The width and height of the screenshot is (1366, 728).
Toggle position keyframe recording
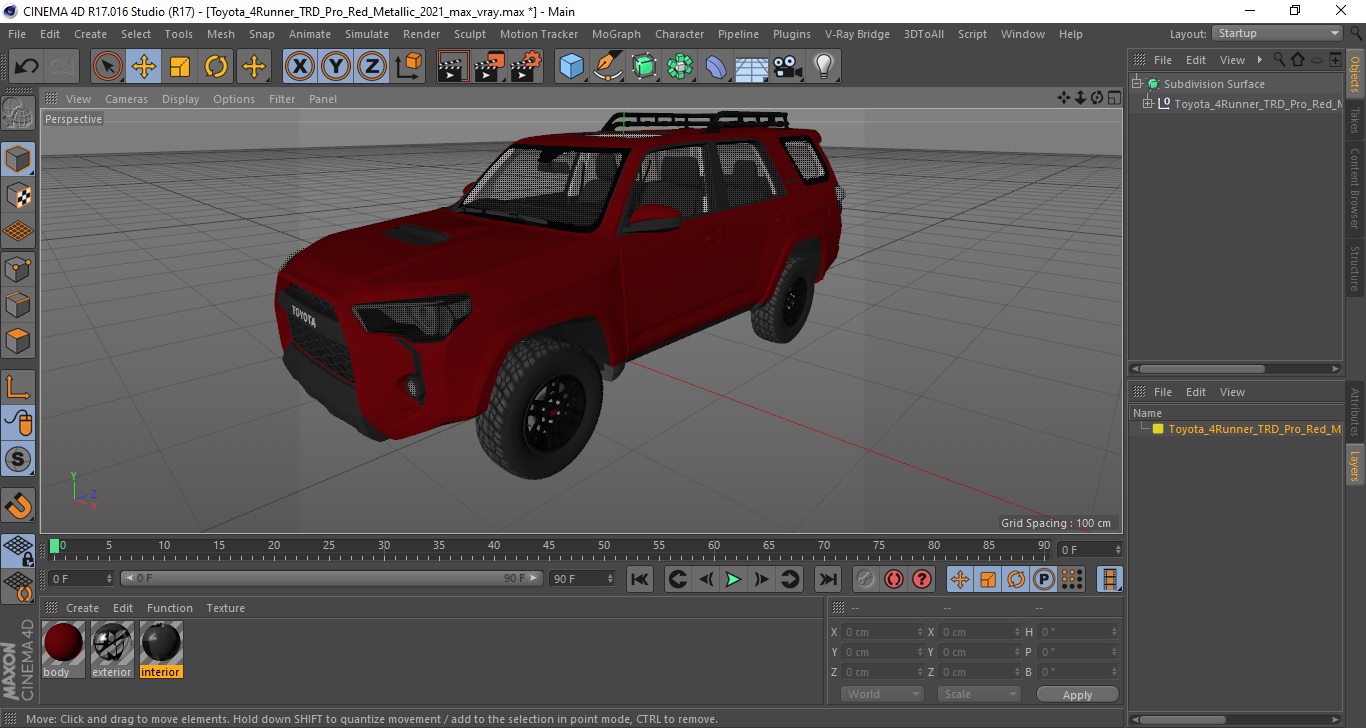[959, 579]
